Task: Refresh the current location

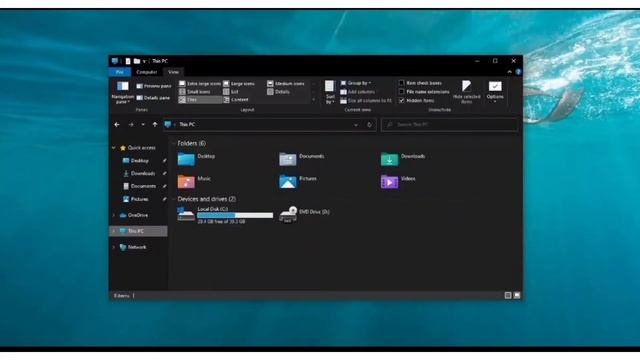Action: [369, 125]
